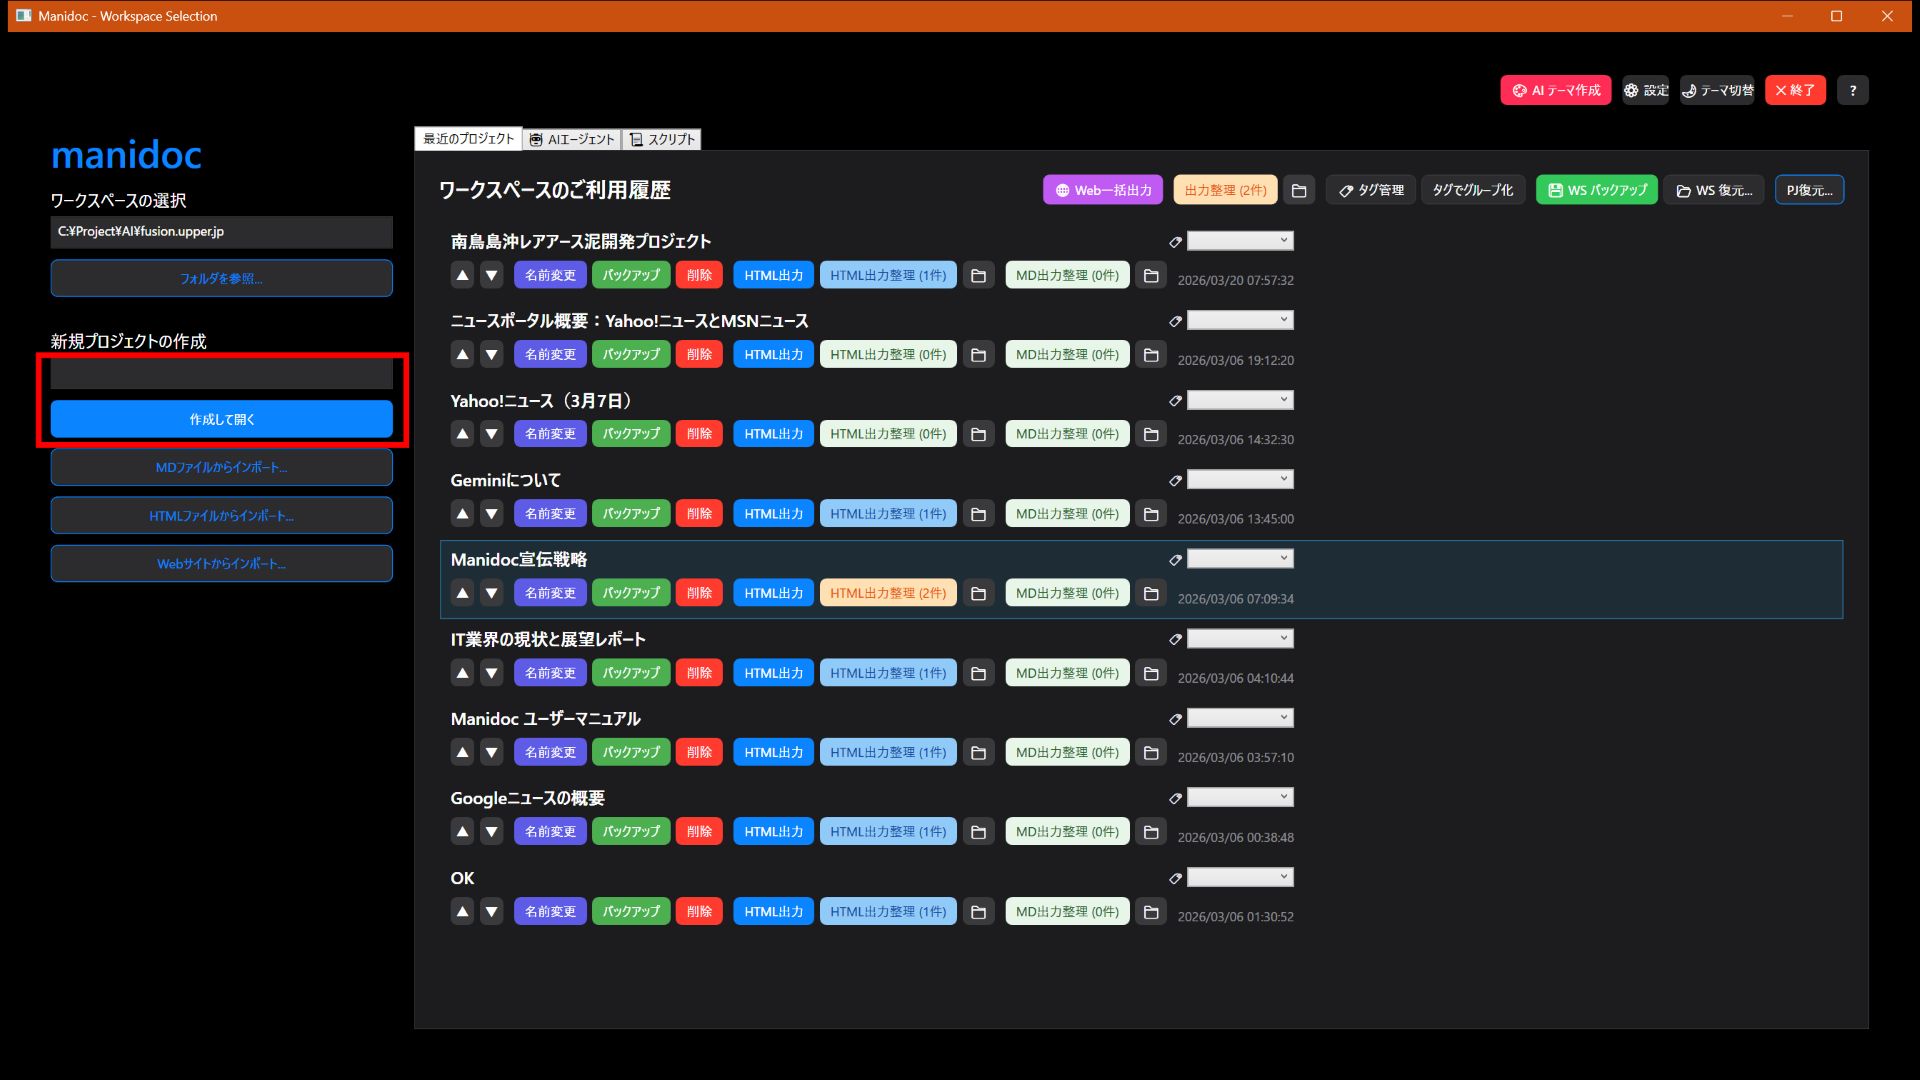Click MDファイルからインポート to import markdown
This screenshot has height=1080, width=1920.
click(221, 466)
